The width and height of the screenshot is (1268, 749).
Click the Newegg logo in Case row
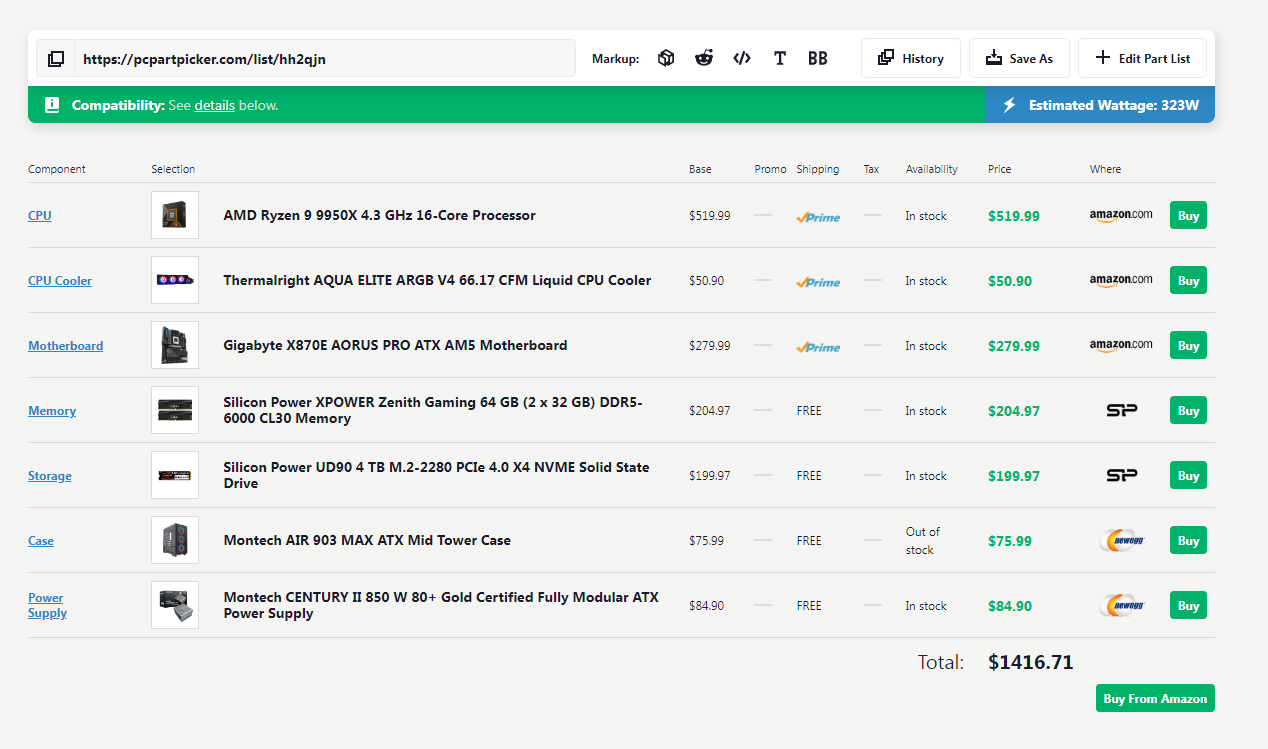click(x=1120, y=541)
